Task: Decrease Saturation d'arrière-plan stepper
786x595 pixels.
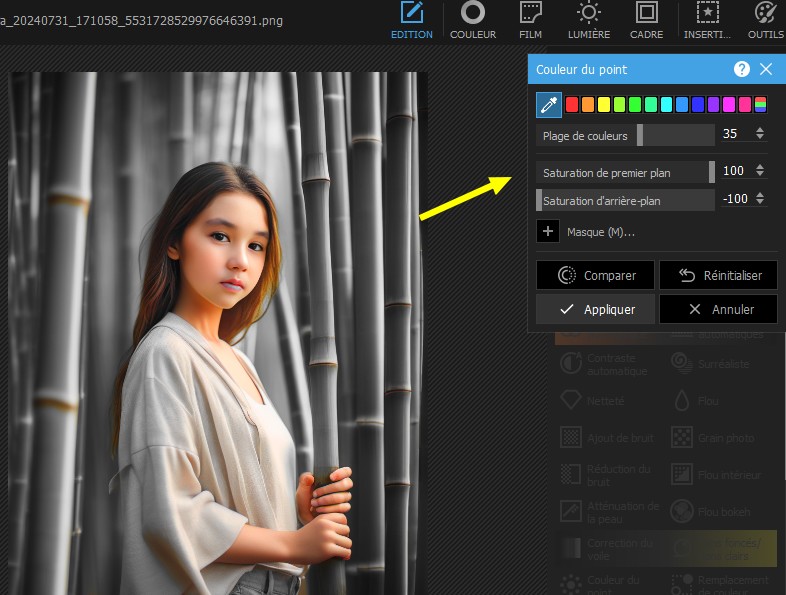Action: coord(760,202)
